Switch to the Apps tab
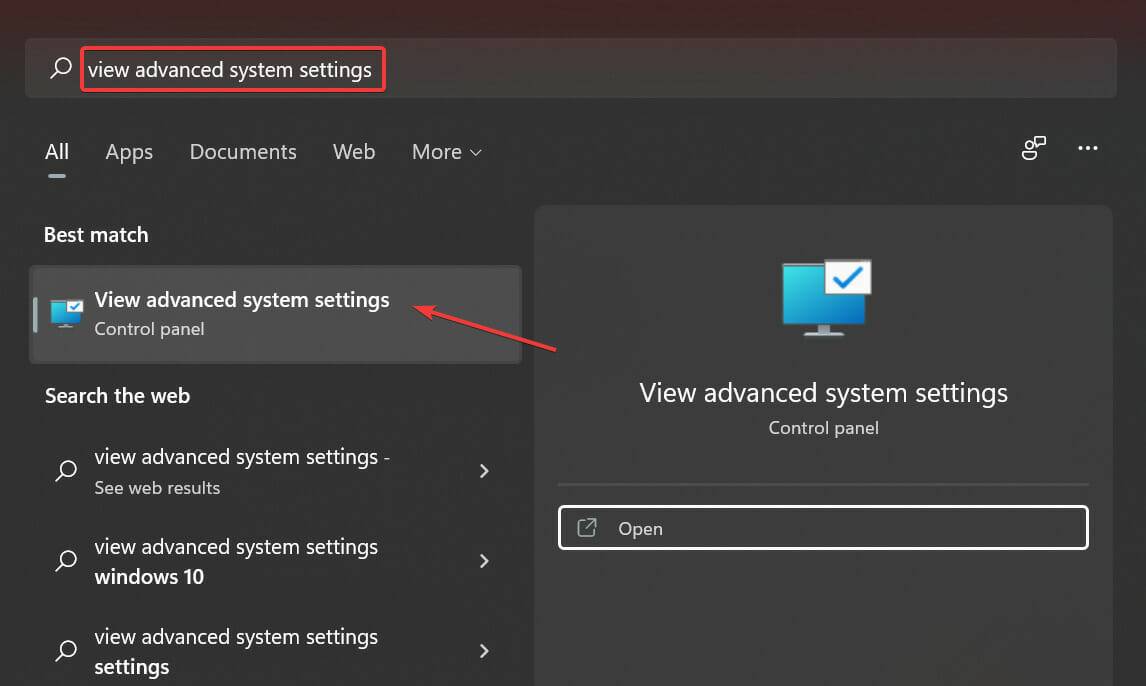Image resolution: width=1146 pixels, height=686 pixels. pyautogui.click(x=128, y=152)
